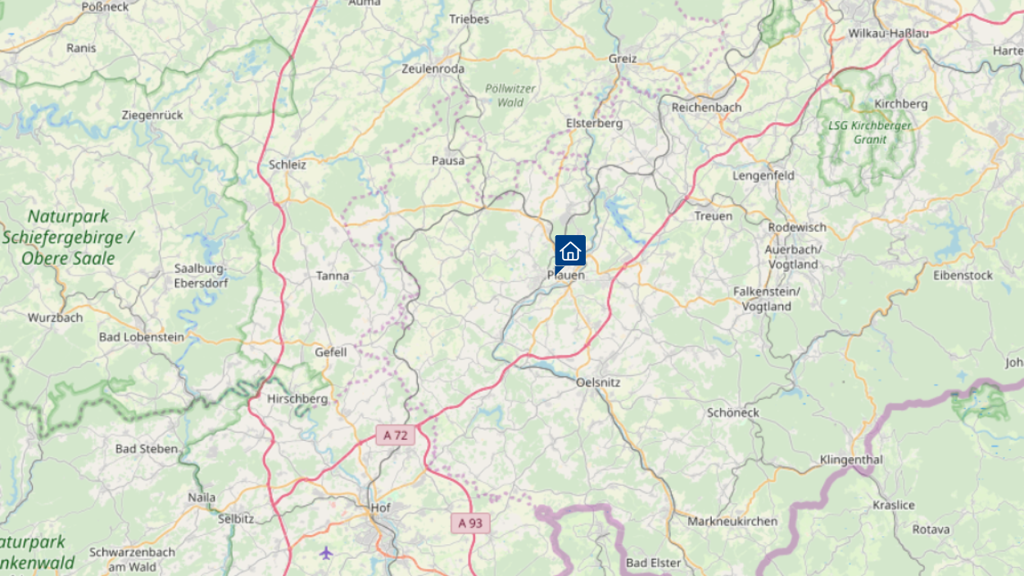This screenshot has width=1024, height=576.
Task: Select the Plauen city label
Action: (566, 276)
